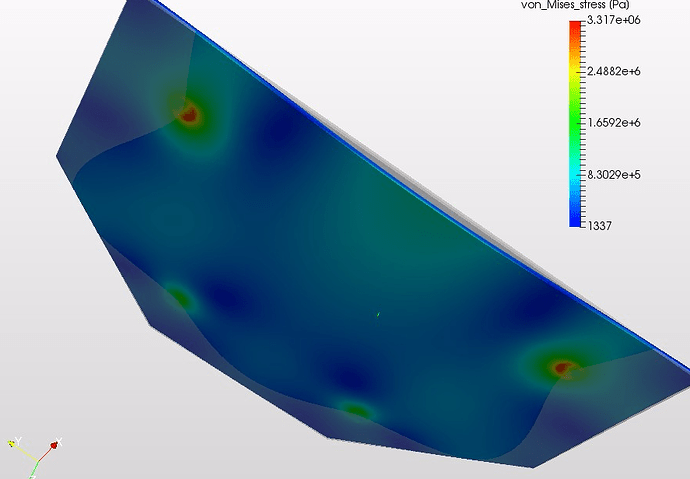
Task: Probe the green stress spot on the lower-left edge
Action: tap(180, 296)
